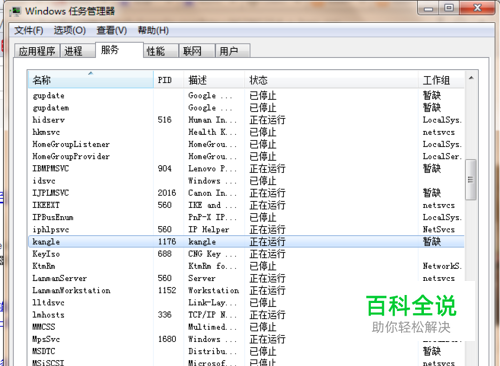The height and width of the screenshot is (366, 500).
Task: Switch to the 联网 tab
Action: pyautogui.click(x=197, y=51)
